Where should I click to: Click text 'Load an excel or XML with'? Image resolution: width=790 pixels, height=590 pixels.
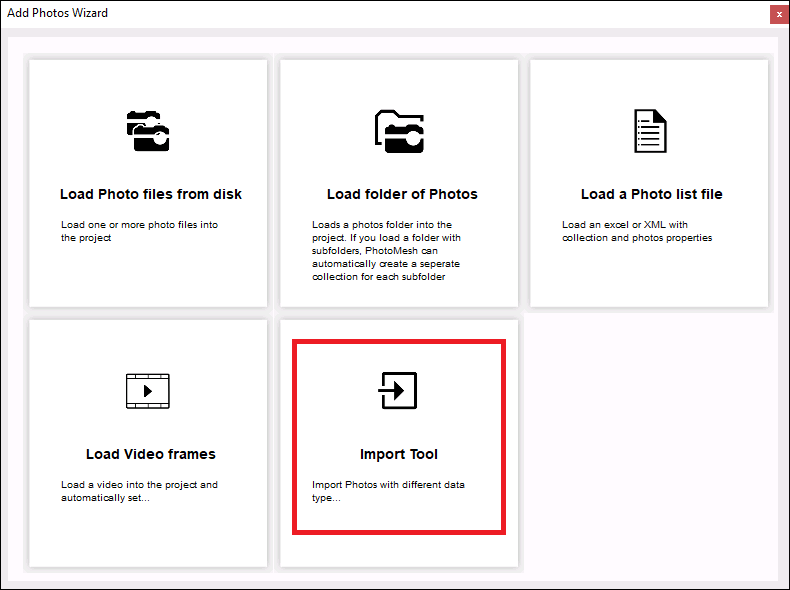click(x=625, y=225)
